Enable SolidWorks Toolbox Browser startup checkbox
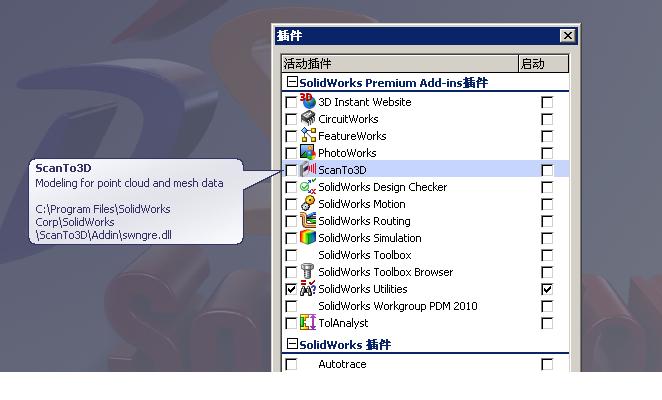Image resolution: width=662 pixels, height=400 pixels. tap(547, 272)
